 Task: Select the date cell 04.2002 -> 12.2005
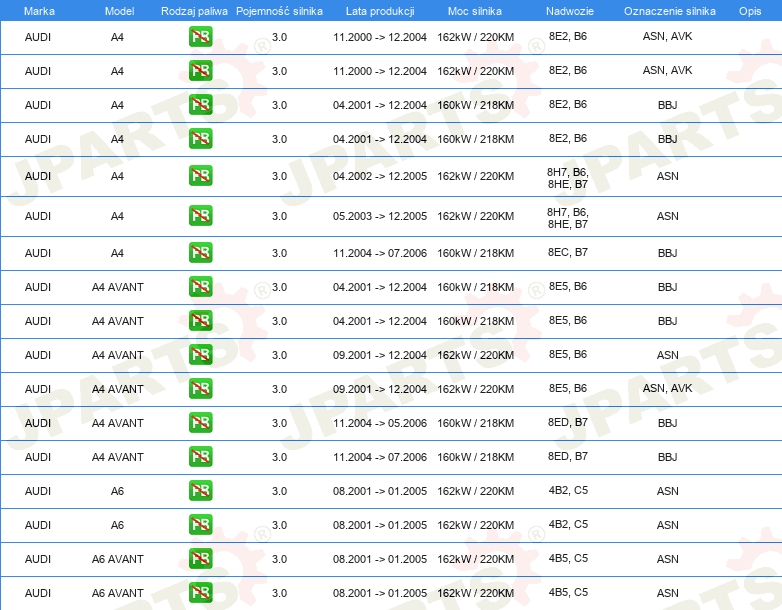[x=380, y=176]
